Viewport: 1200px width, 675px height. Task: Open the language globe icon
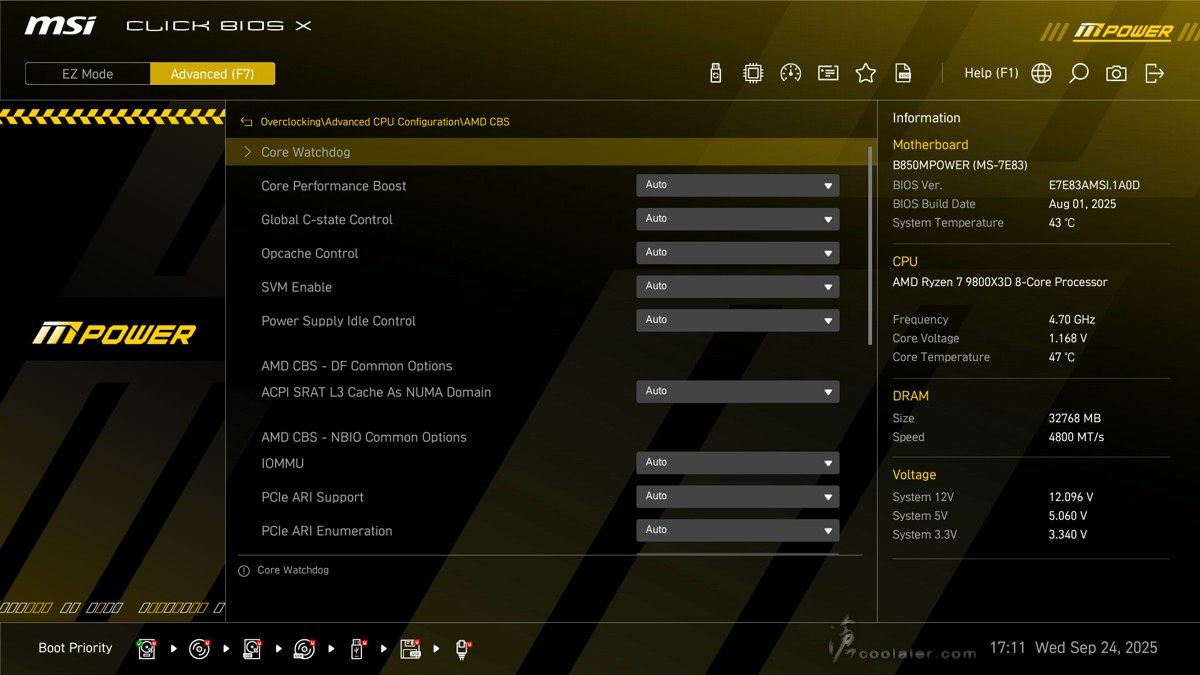(1041, 73)
